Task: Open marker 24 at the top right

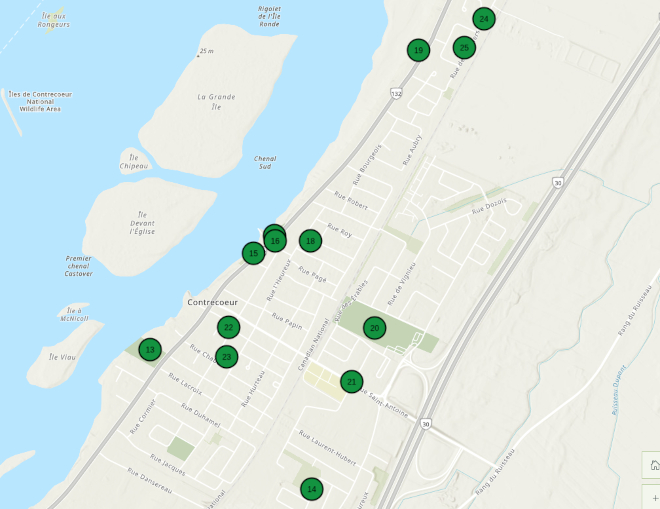Action: point(484,19)
